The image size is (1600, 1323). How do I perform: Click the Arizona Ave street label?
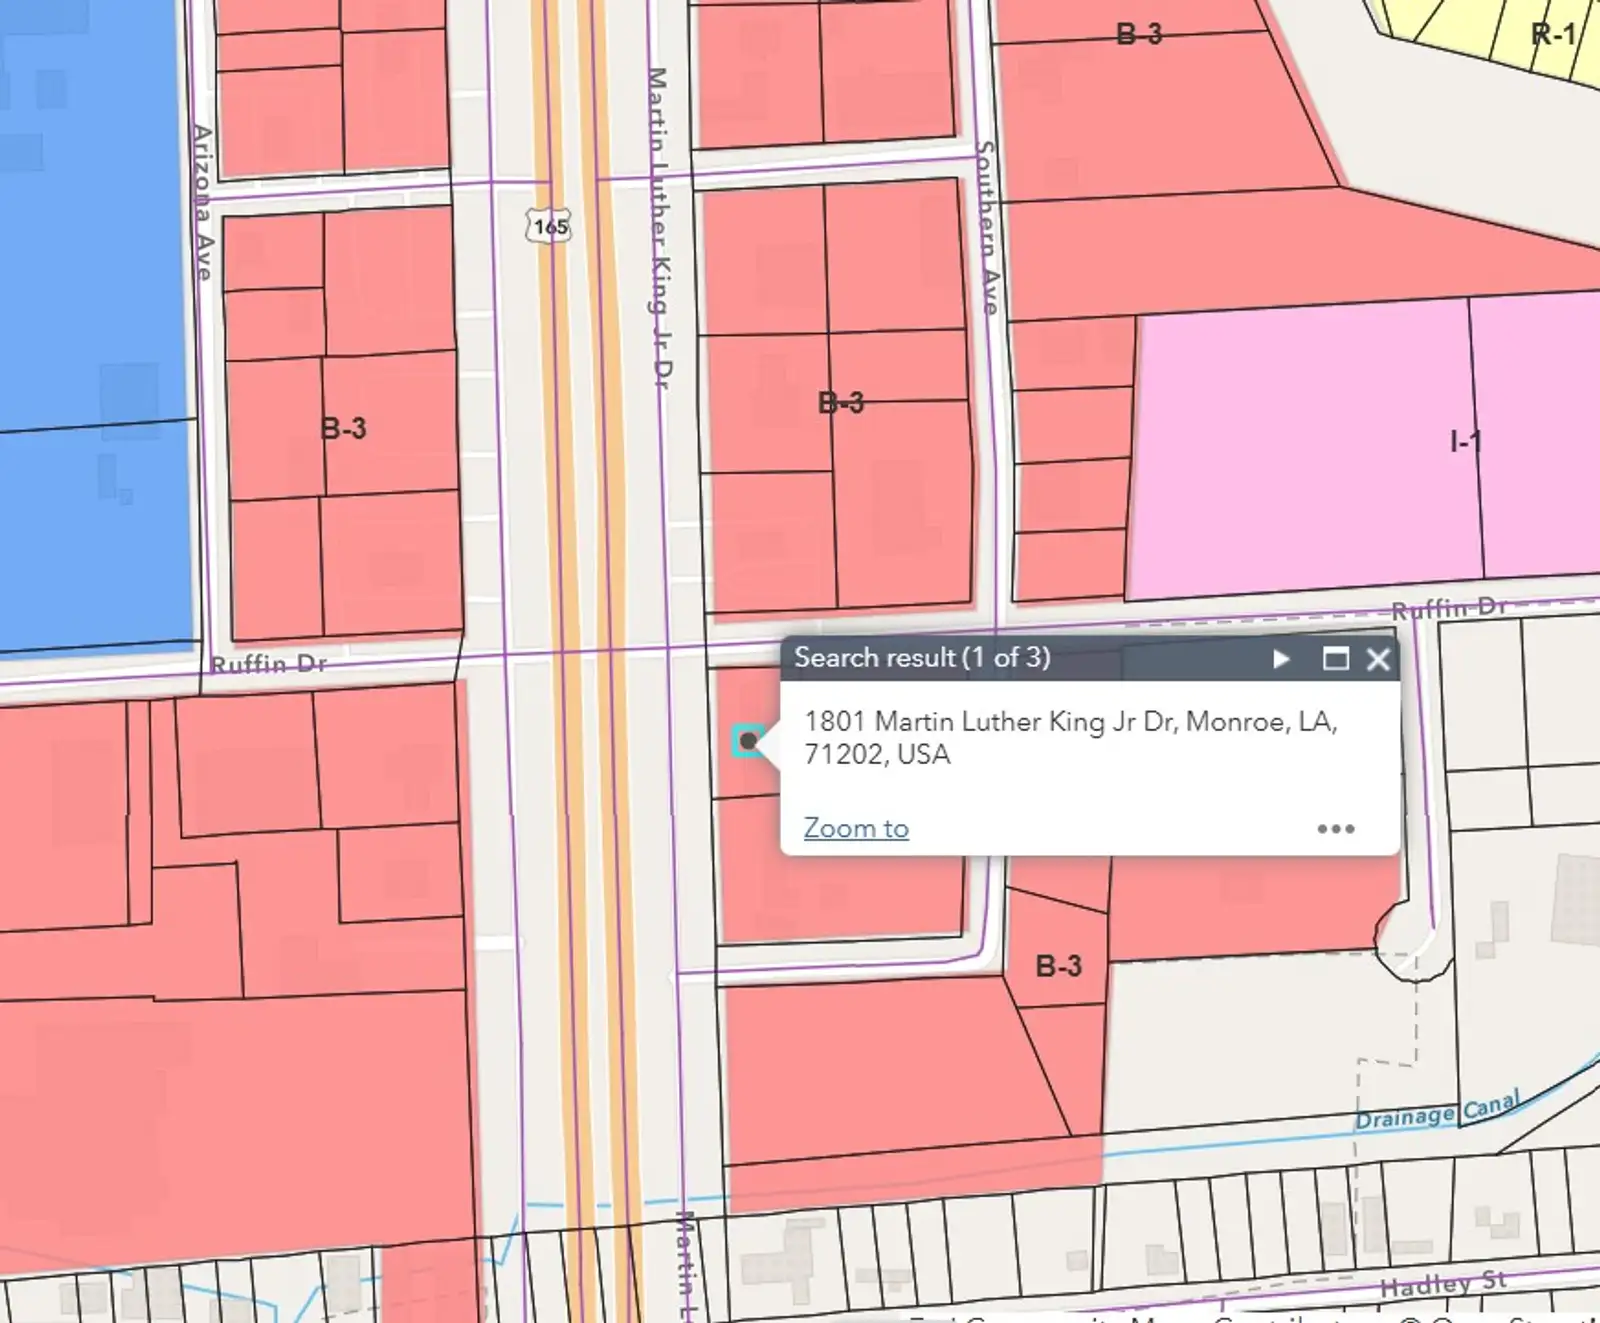coord(203,203)
